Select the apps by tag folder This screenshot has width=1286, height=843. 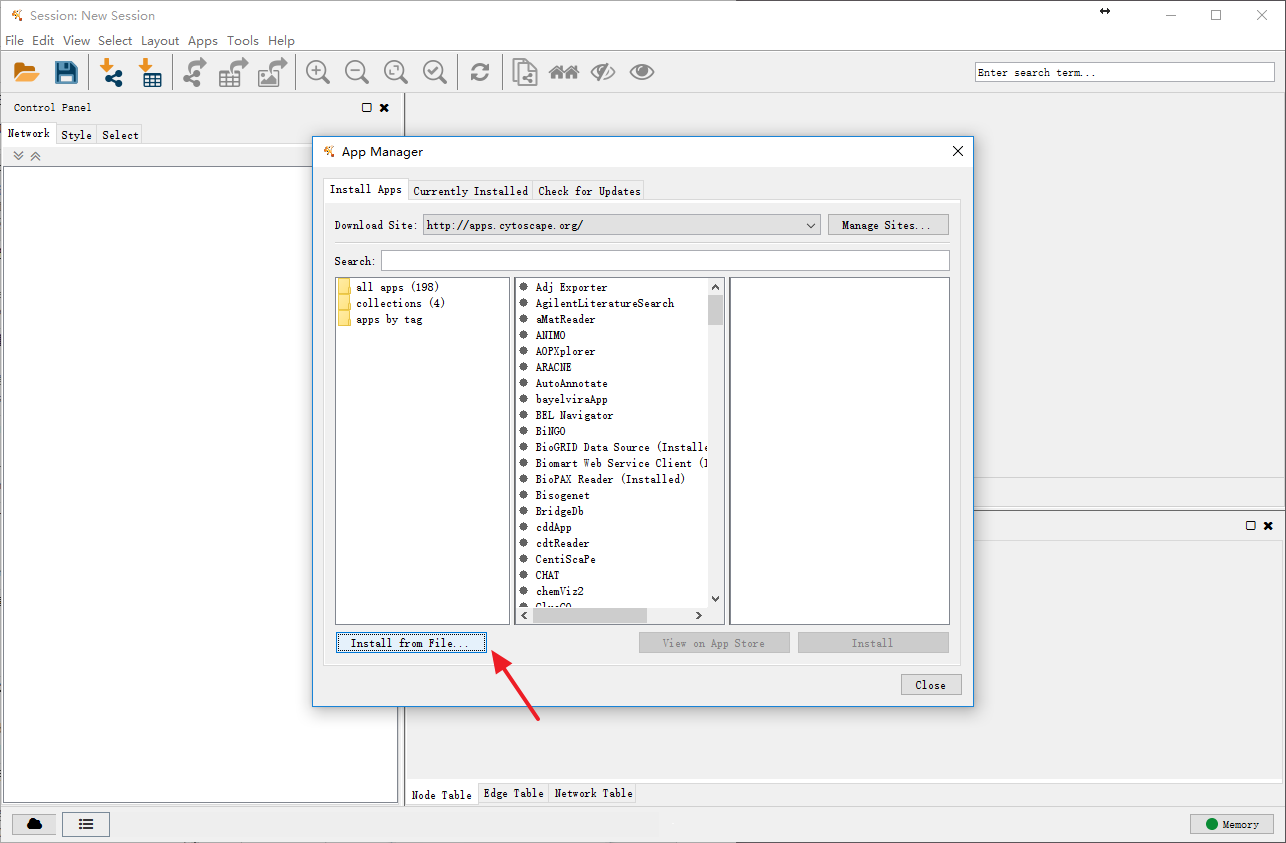coord(381,319)
